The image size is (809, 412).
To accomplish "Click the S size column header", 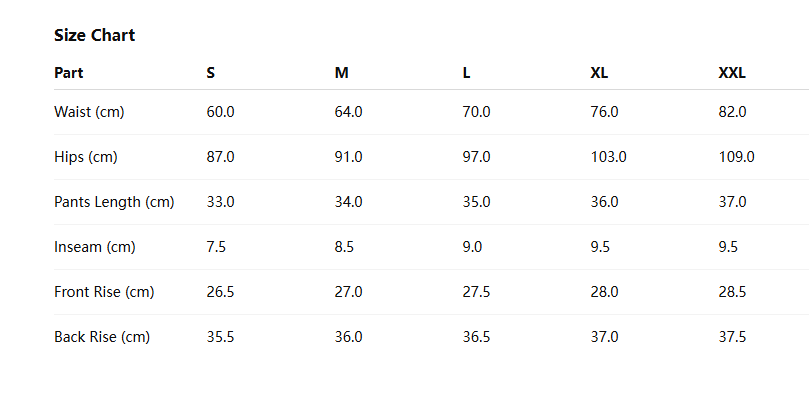I will (x=211, y=73).
